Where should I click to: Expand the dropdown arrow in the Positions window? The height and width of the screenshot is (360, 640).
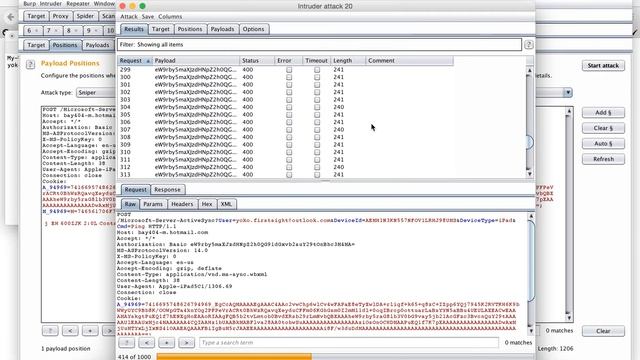click(568, 93)
